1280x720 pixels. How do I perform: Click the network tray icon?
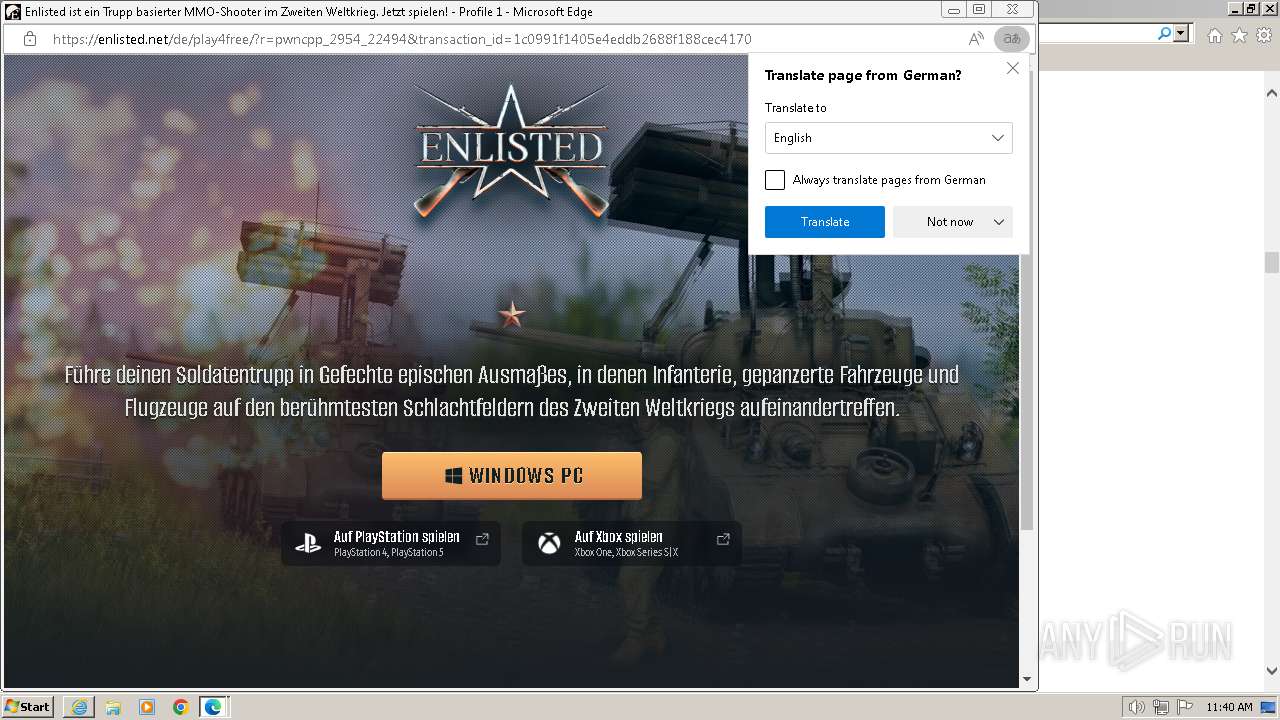coord(1160,707)
